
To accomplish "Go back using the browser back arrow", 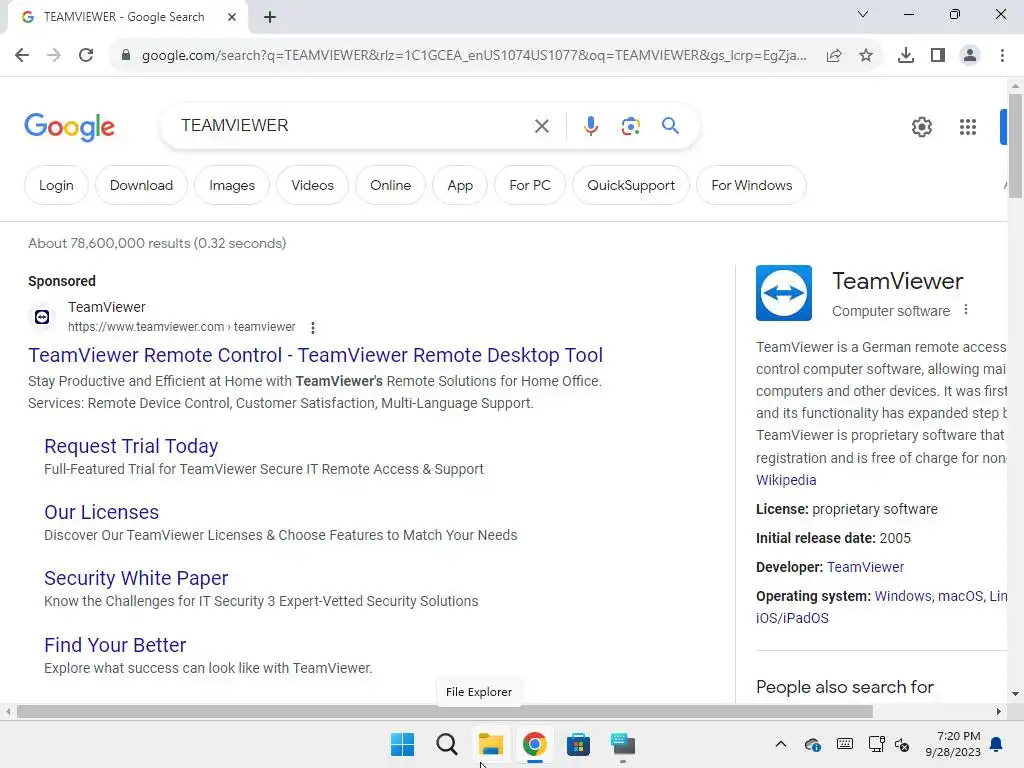I will pos(22,55).
